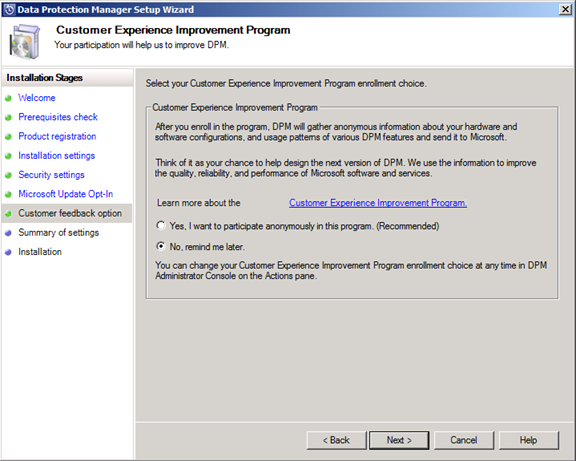Click green bullet next to Product registration
The image size is (576, 461).
tap(8, 137)
